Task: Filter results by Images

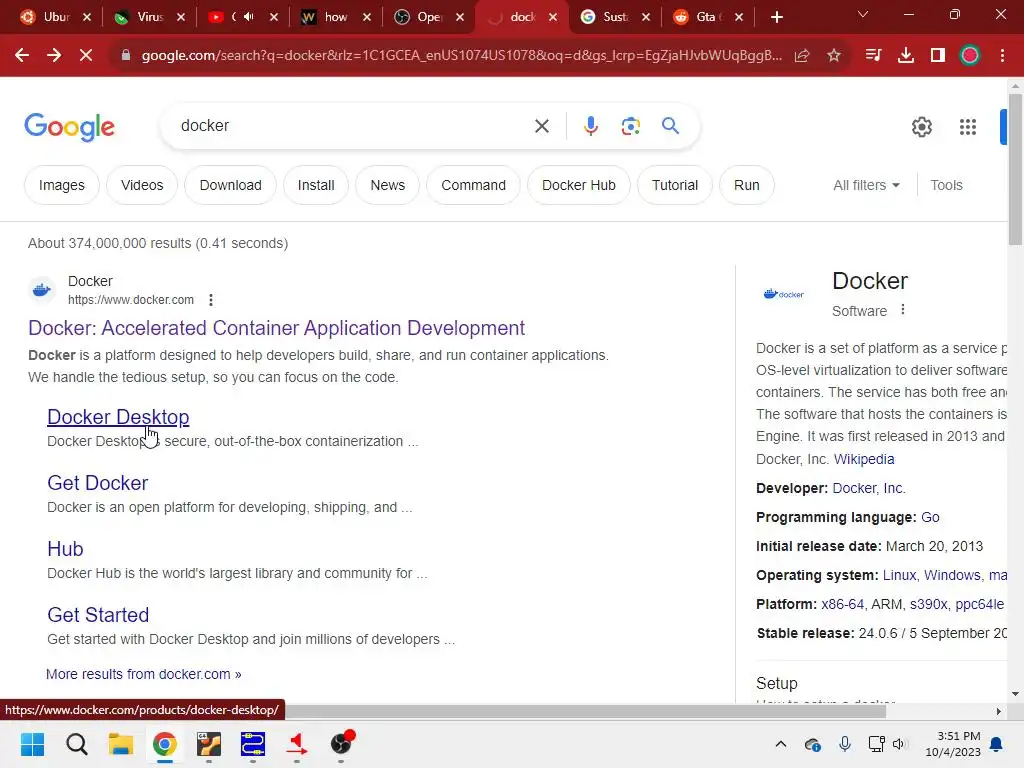Action: coord(61,185)
